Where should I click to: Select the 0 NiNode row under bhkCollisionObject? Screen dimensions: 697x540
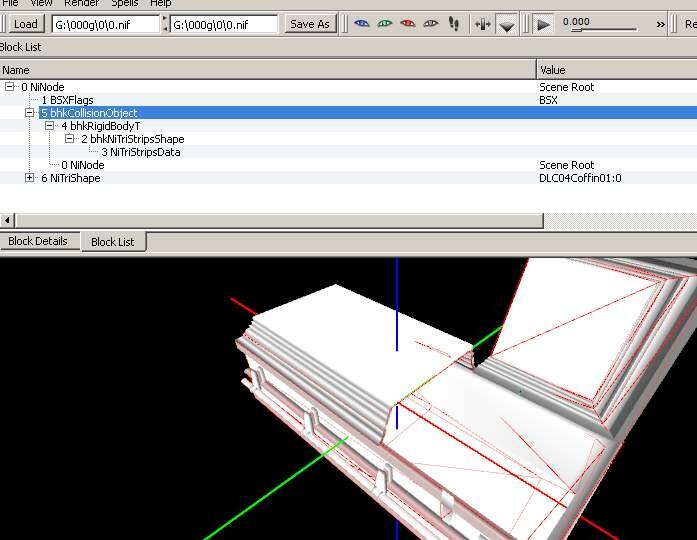[348, 165]
